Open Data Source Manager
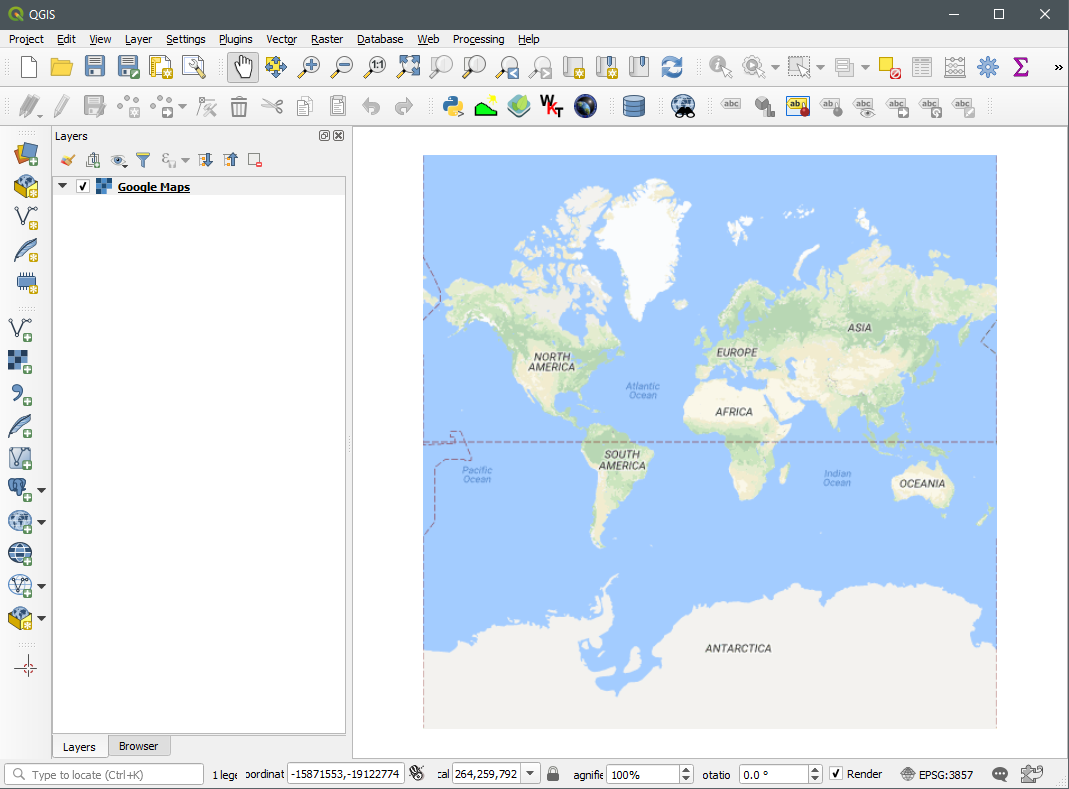Viewport: 1069px width, 789px height. point(26,155)
